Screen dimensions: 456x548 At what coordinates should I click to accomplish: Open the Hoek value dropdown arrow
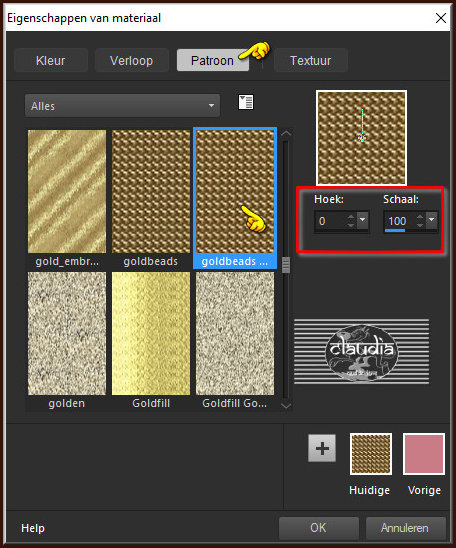(x=362, y=220)
